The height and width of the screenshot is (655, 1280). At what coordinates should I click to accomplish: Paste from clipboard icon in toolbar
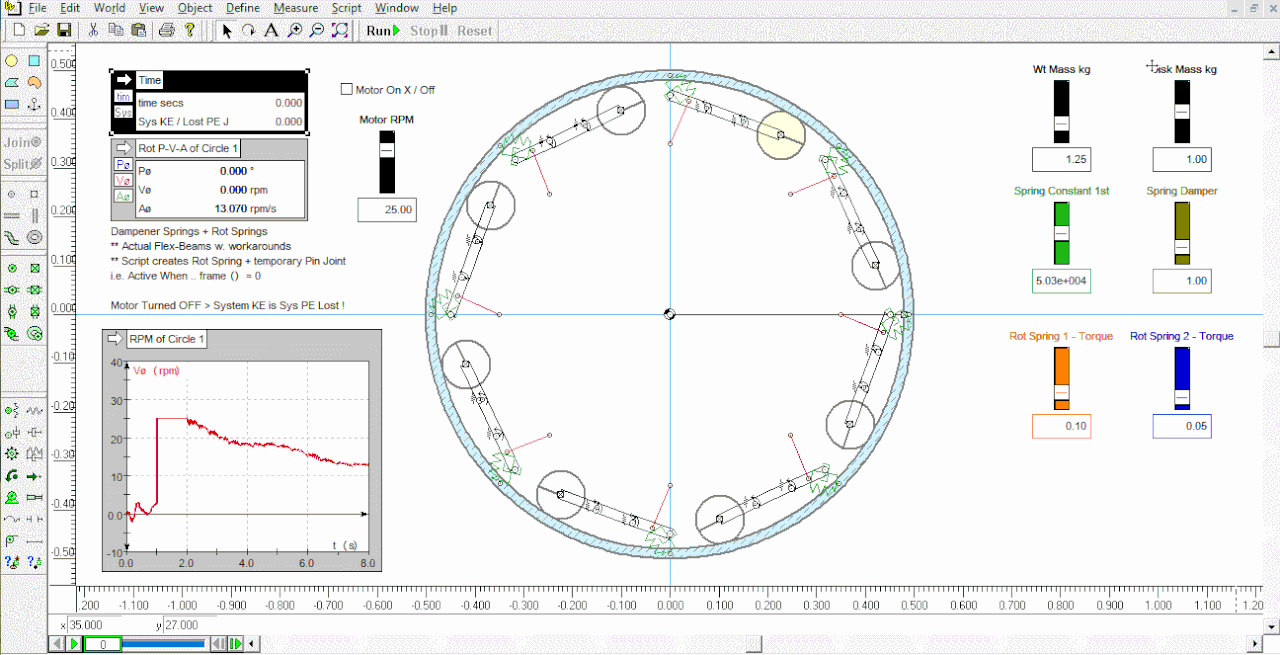point(140,31)
